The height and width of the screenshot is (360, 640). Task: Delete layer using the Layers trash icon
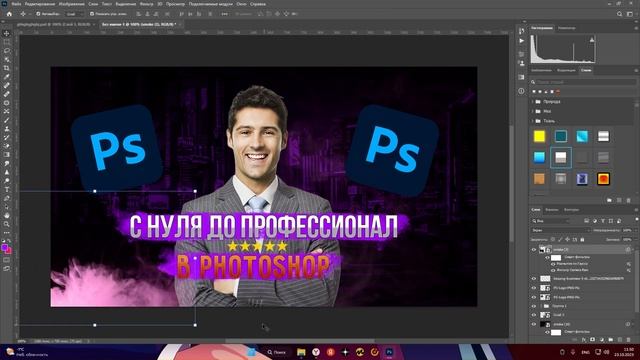(x=629, y=340)
